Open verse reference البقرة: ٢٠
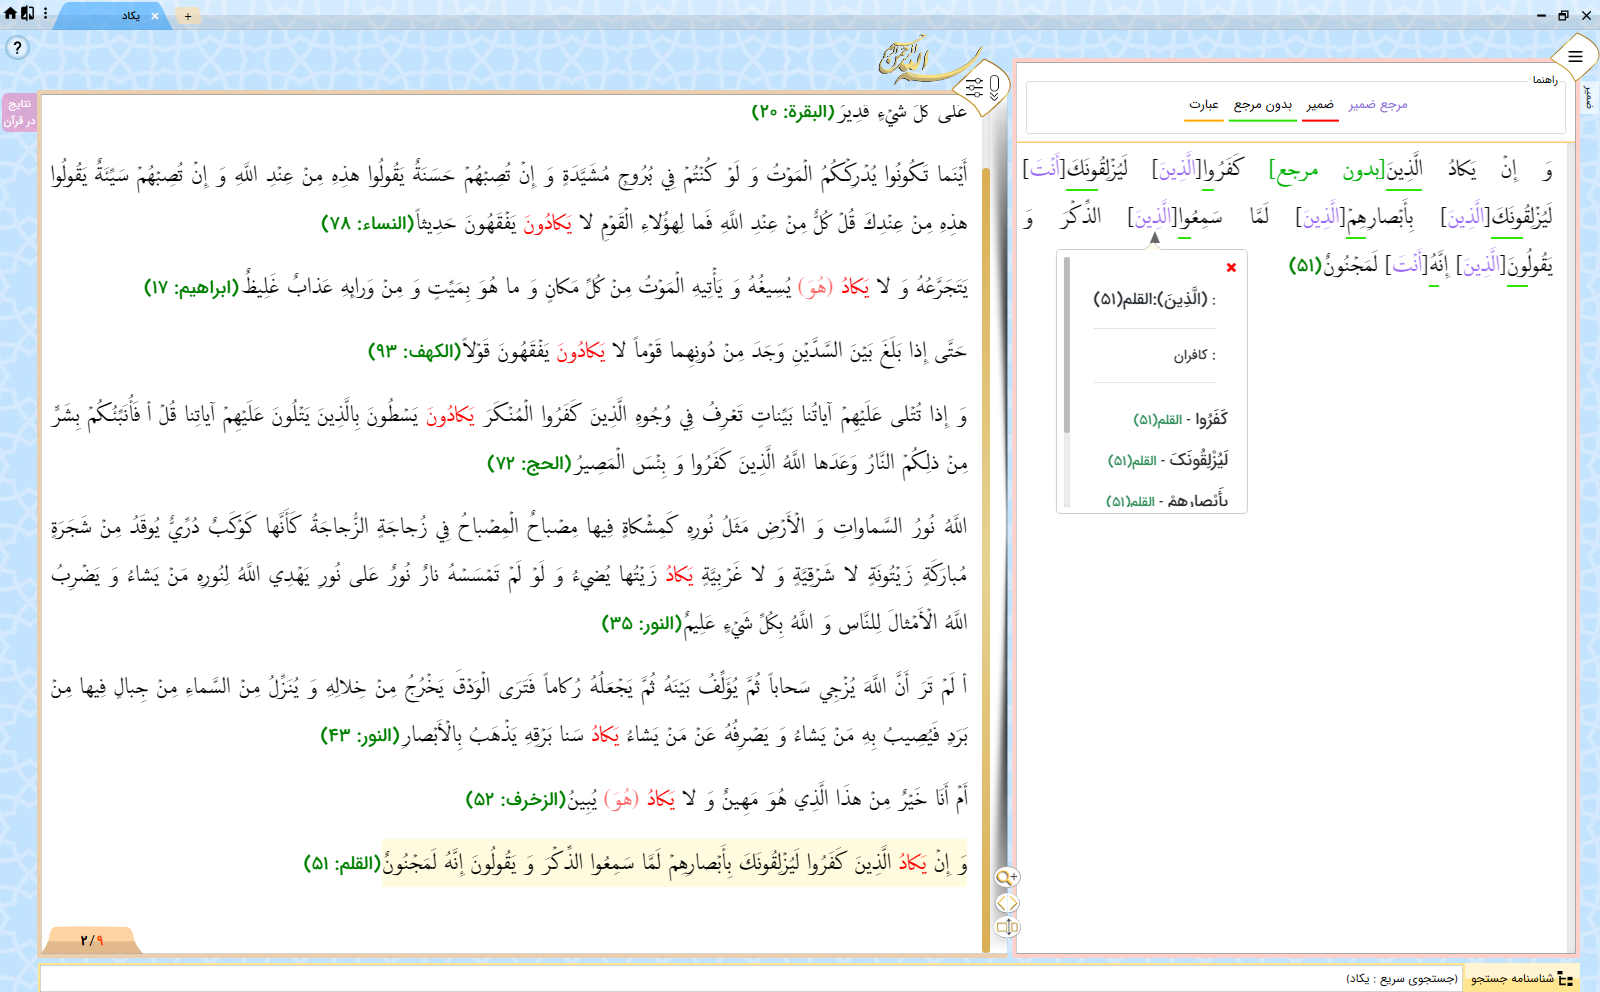Screen dimensions: 1600x992 [794, 112]
